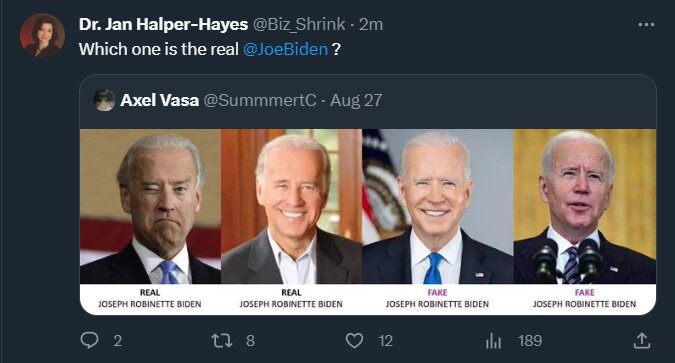
Task: Follow the @JoeBiden mention link
Action: pos(285,49)
